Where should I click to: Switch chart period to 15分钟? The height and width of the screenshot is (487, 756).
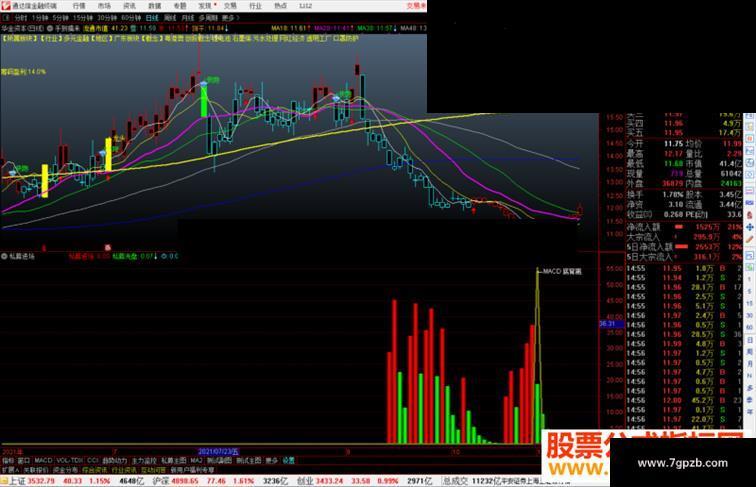(x=83, y=18)
